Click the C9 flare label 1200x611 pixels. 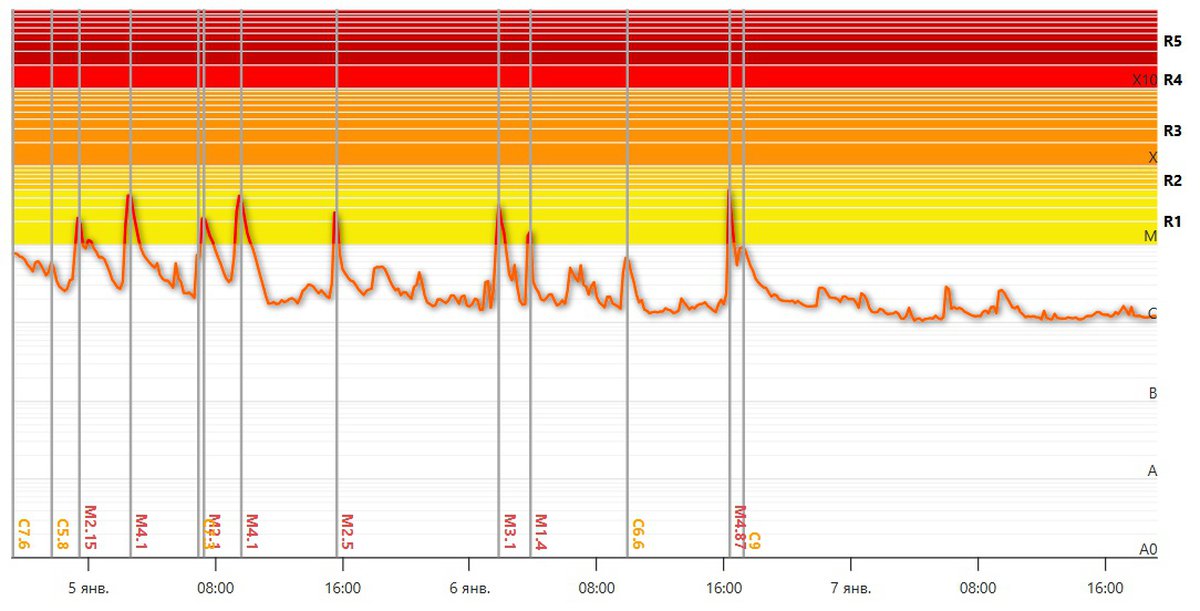[x=755, y=540]
